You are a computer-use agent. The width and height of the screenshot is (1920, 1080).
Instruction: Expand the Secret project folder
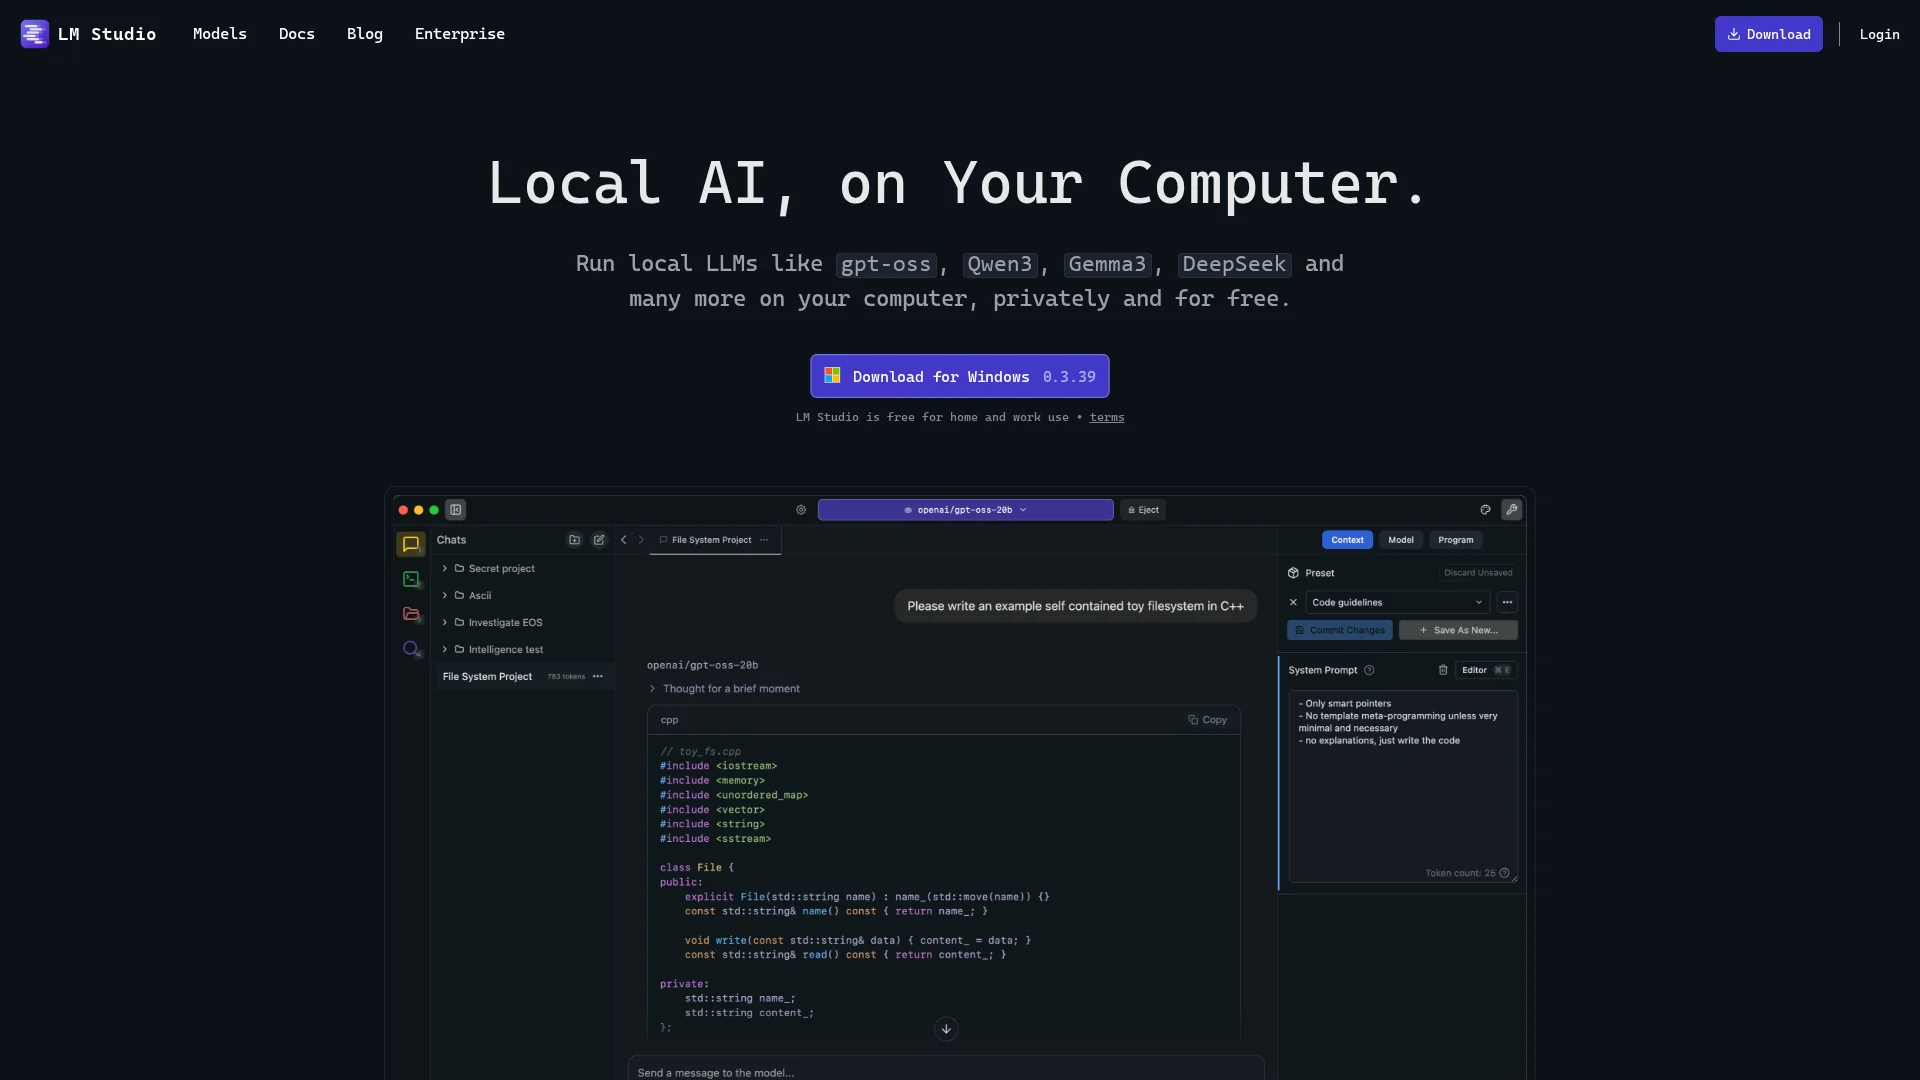pyautogui.click(x=445, y=568)
